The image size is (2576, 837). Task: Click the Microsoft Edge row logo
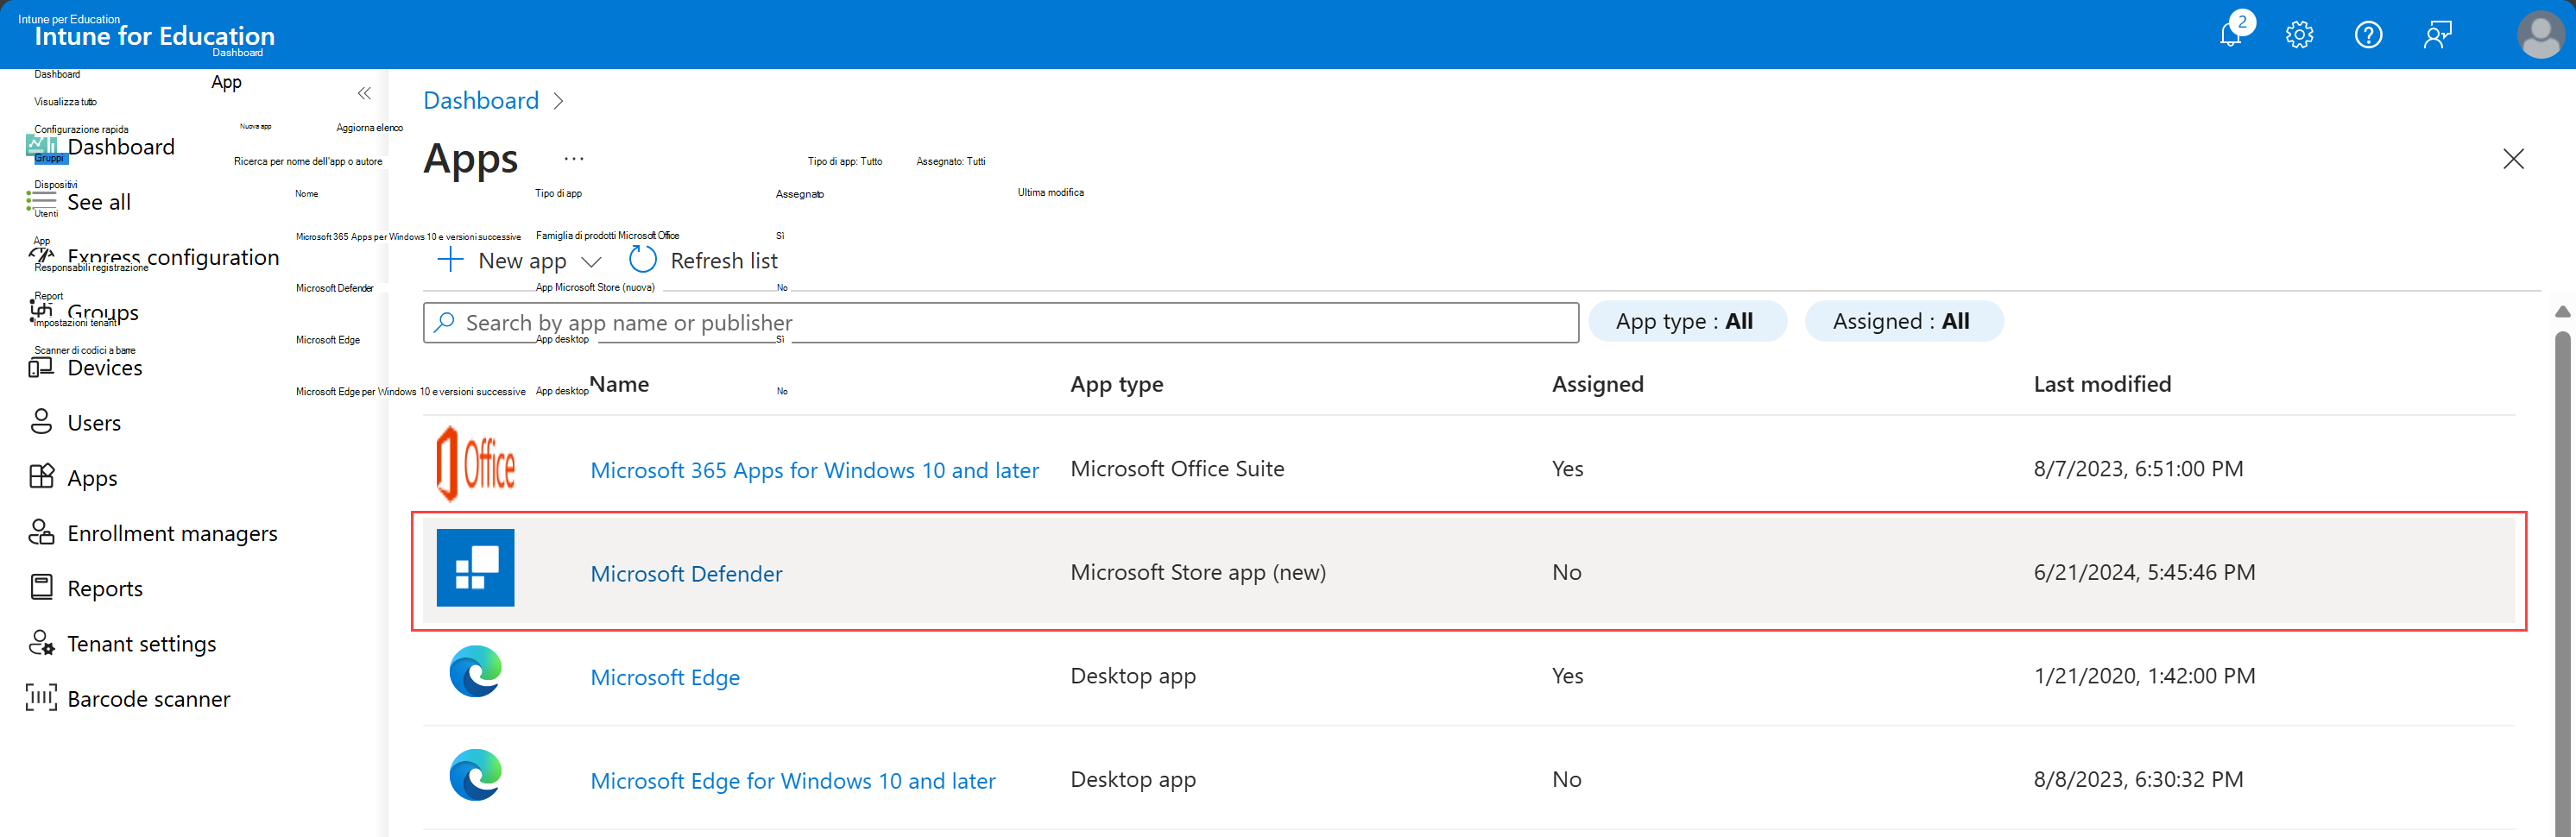476,671
